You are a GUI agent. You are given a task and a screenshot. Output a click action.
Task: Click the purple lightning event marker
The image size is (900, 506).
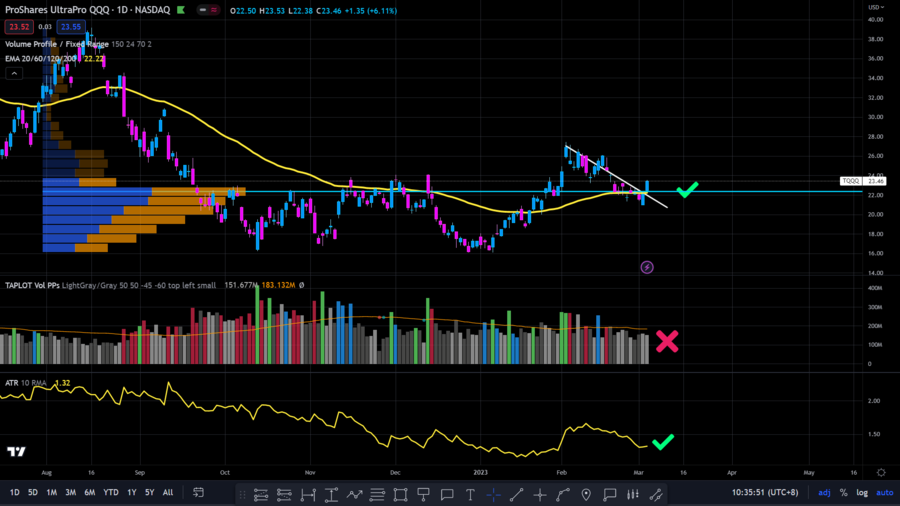point(647,267)
